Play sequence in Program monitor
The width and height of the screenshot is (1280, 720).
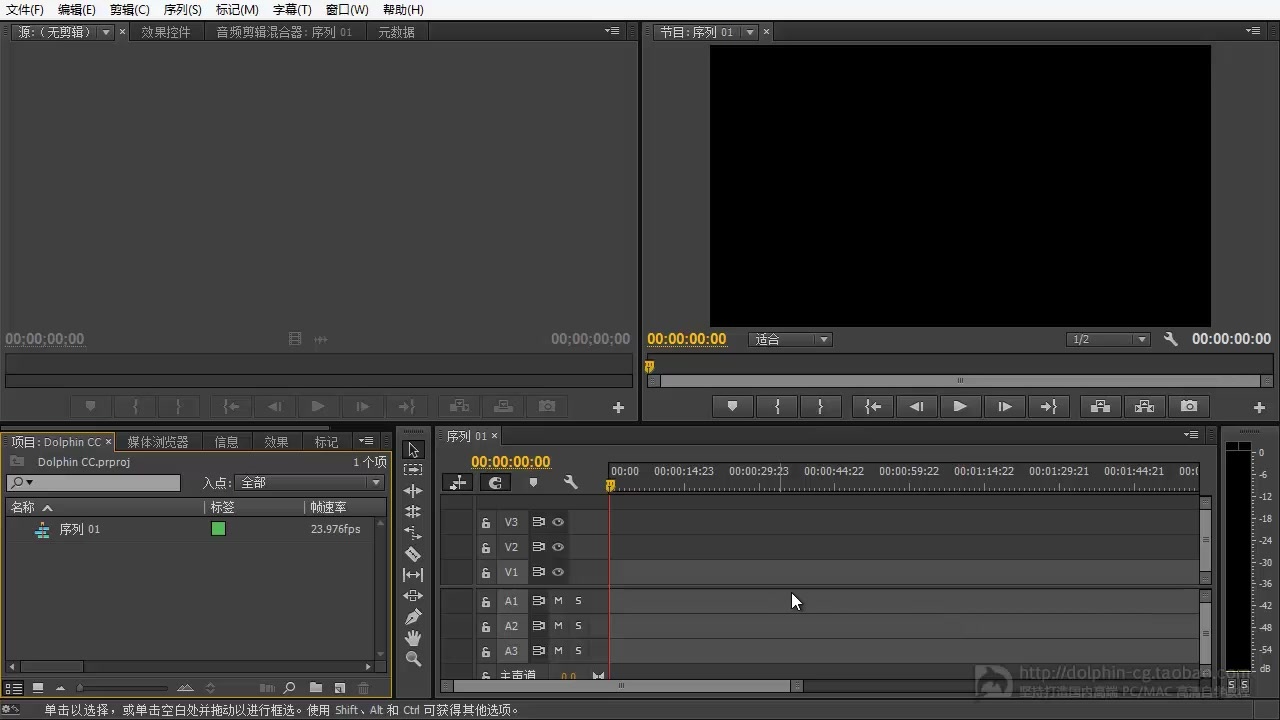point(960,407)
